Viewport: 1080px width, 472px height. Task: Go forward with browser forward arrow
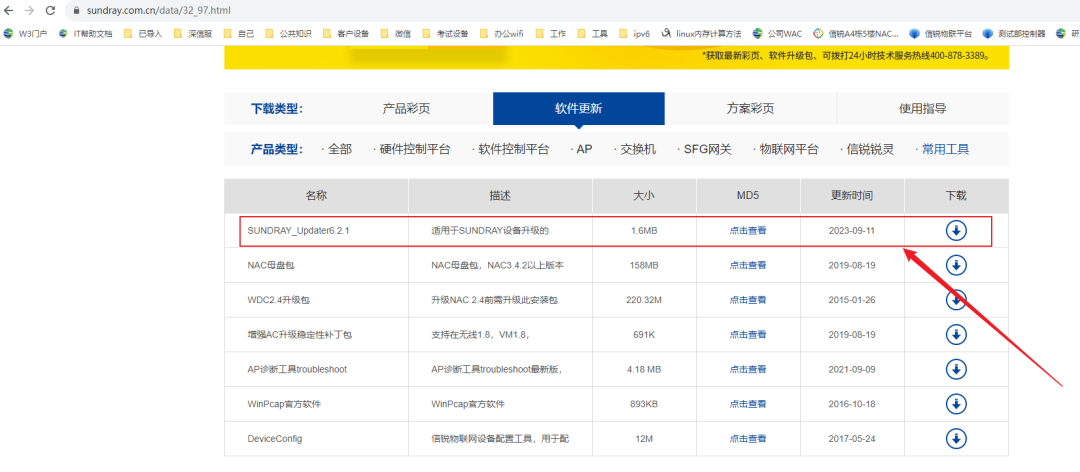click(x=30, y=10)
